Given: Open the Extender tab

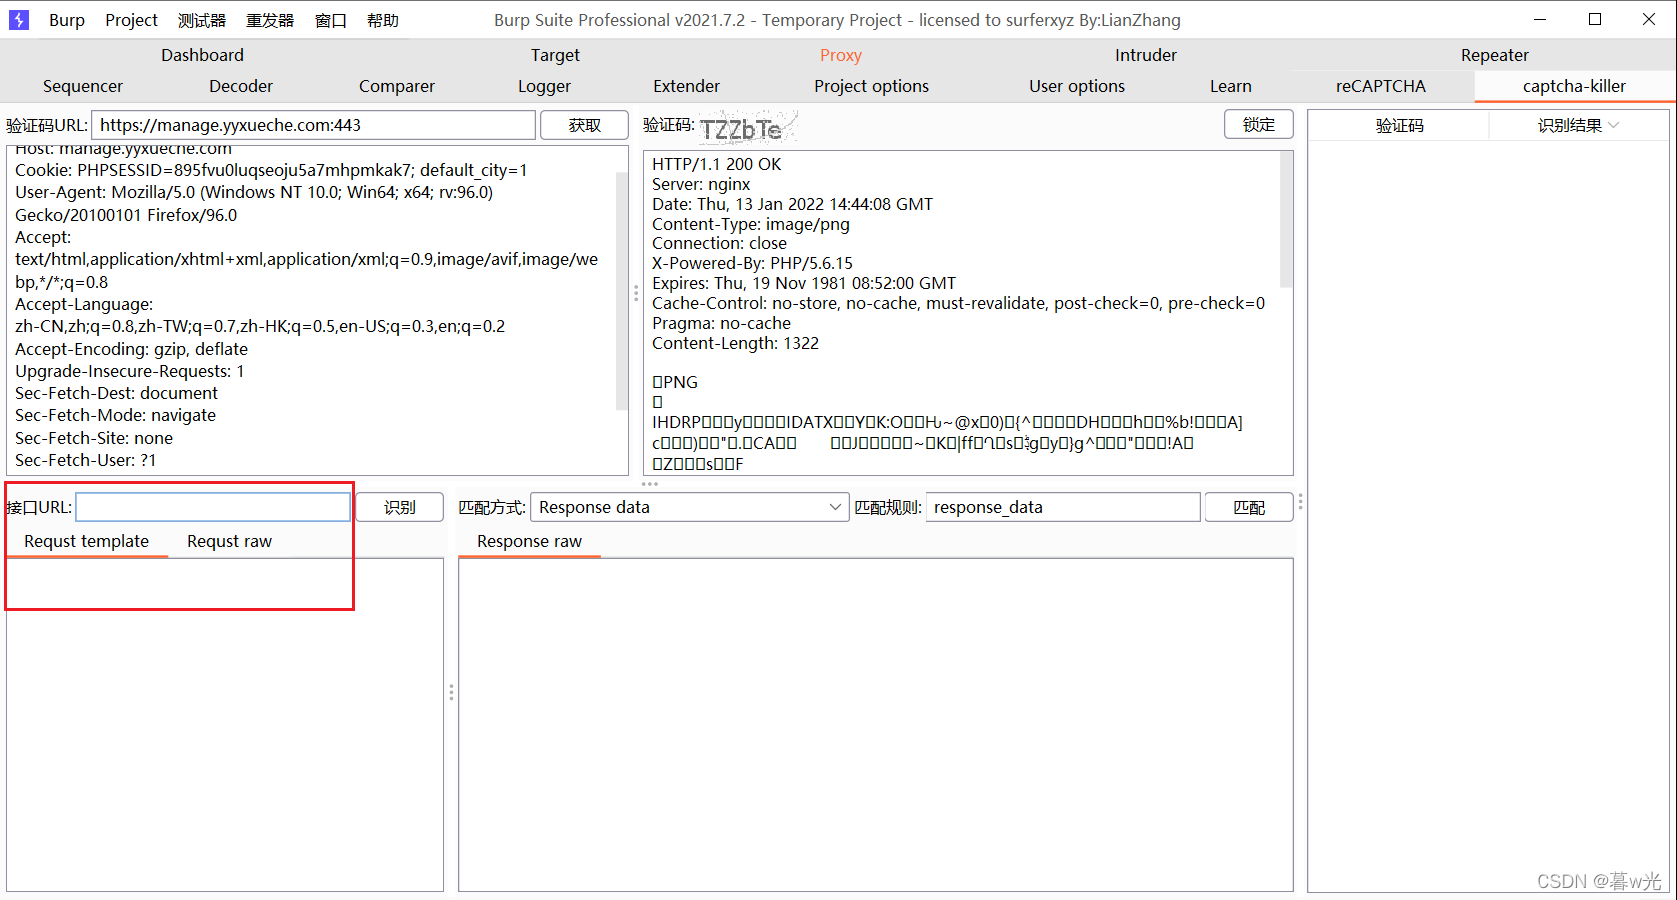Looking at the screenshot, I should 686,86.
